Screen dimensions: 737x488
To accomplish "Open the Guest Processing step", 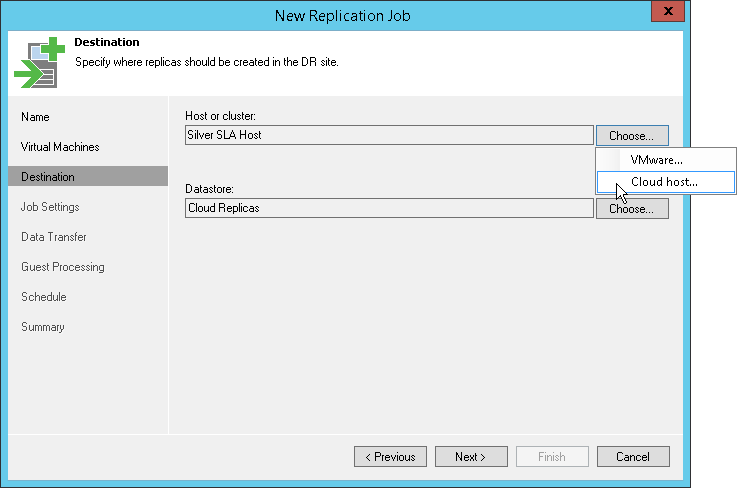I will [63, 267].
